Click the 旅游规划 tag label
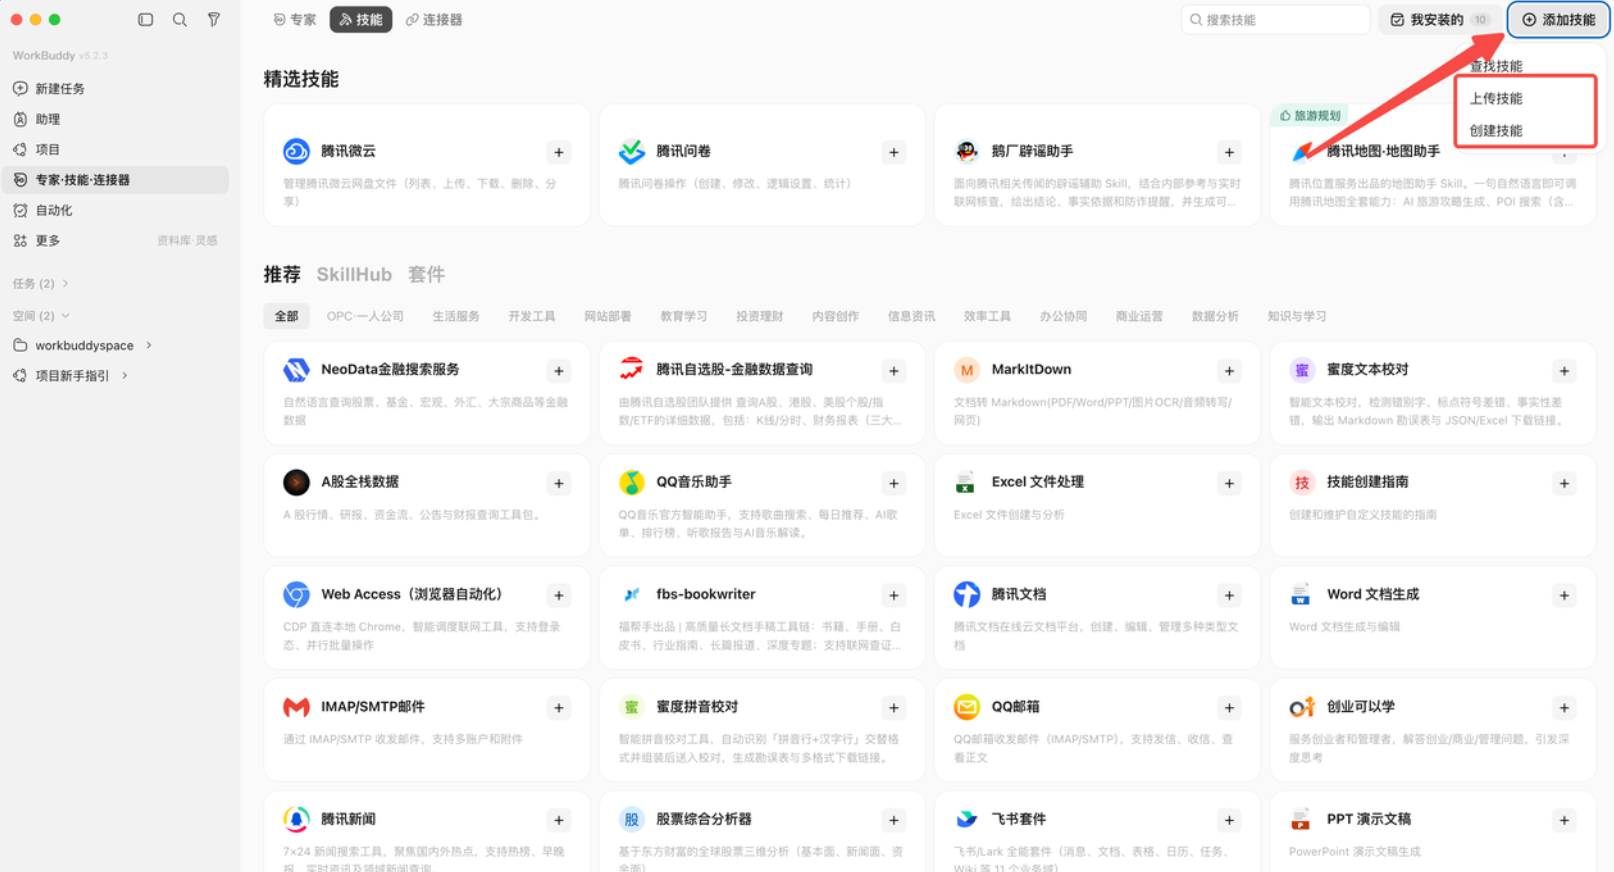This screenshot has width=1614, height=872. tap(1310, 116)
